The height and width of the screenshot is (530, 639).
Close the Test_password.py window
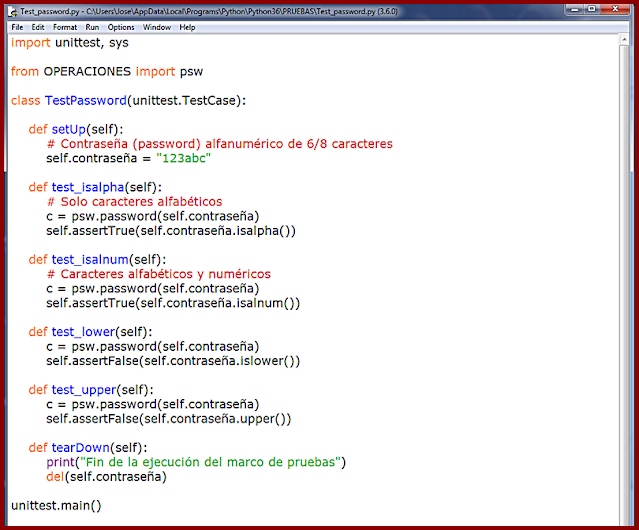pos(615,9)
